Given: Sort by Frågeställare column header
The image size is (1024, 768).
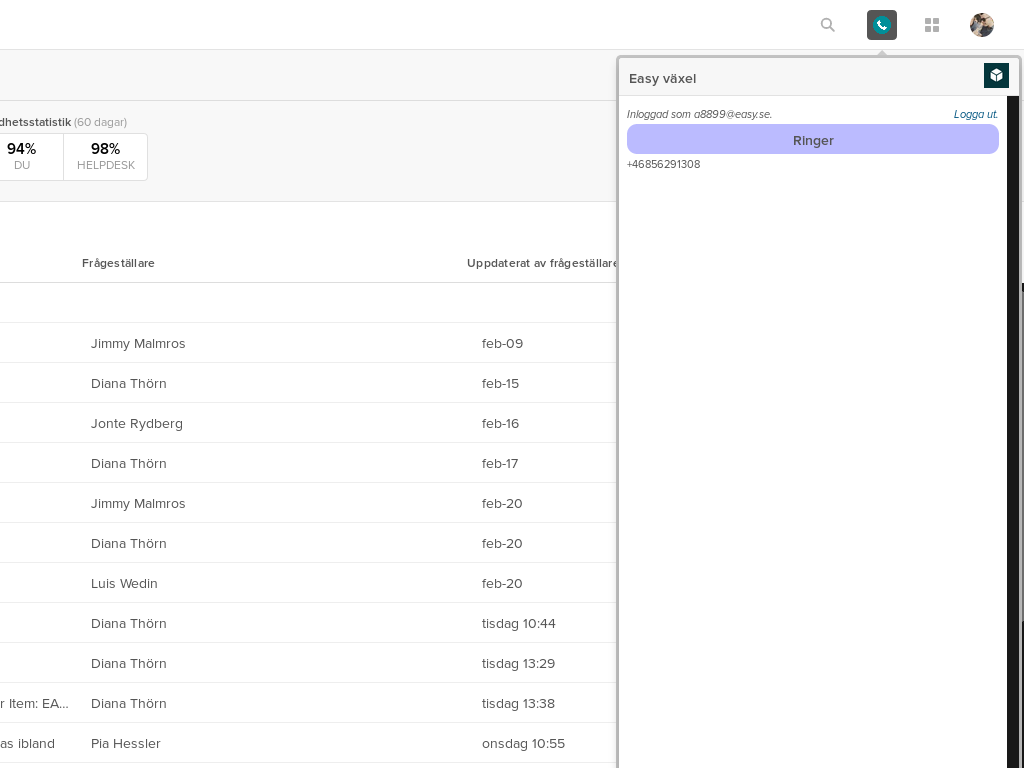Looking at the screenshot, I should point(118,263).
